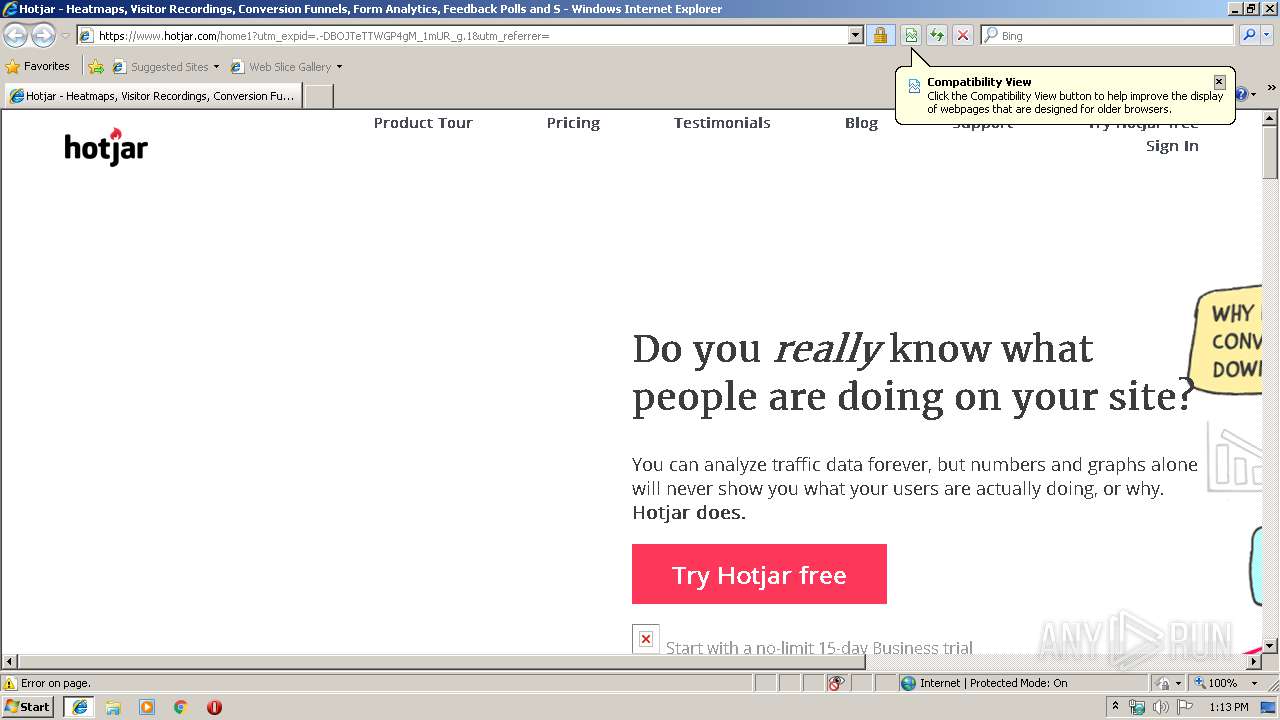
Task: Click the Help question mark icon
Action: tap(1242, 94)
